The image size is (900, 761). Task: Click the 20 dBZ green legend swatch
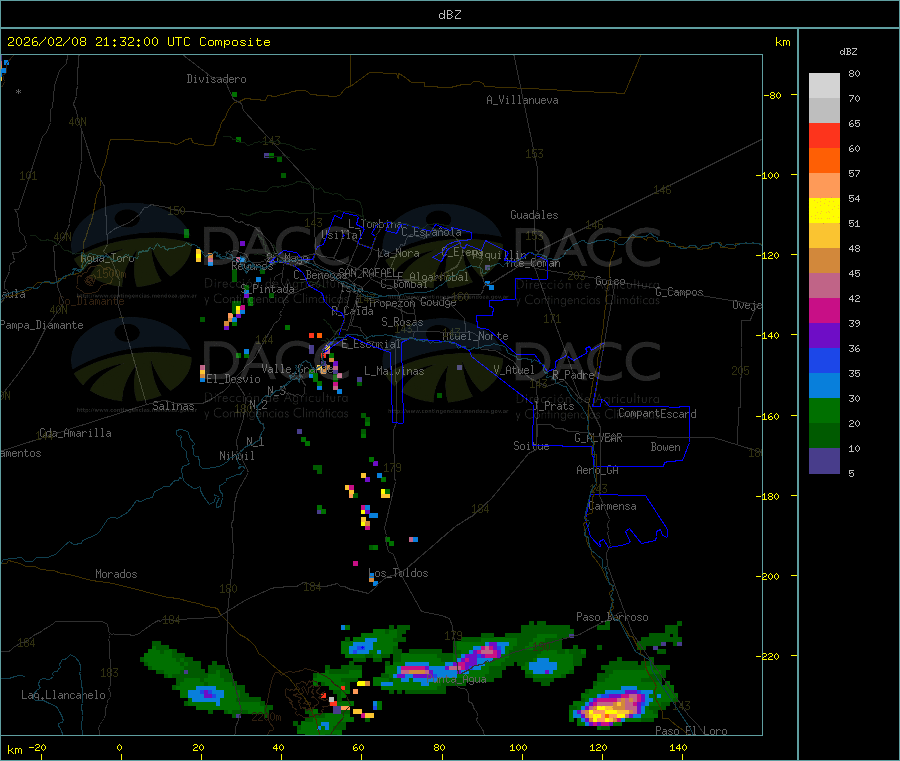click(x=824, y=410)
